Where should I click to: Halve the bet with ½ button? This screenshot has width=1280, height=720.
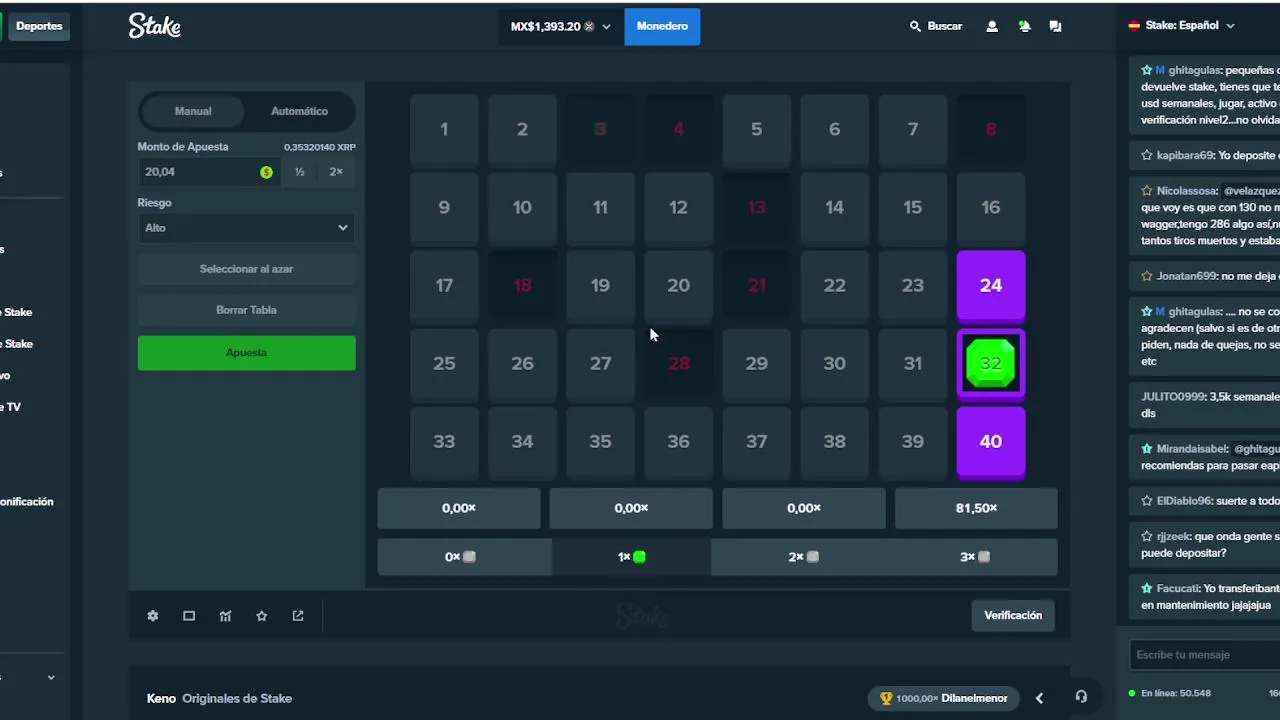point(299,172)
